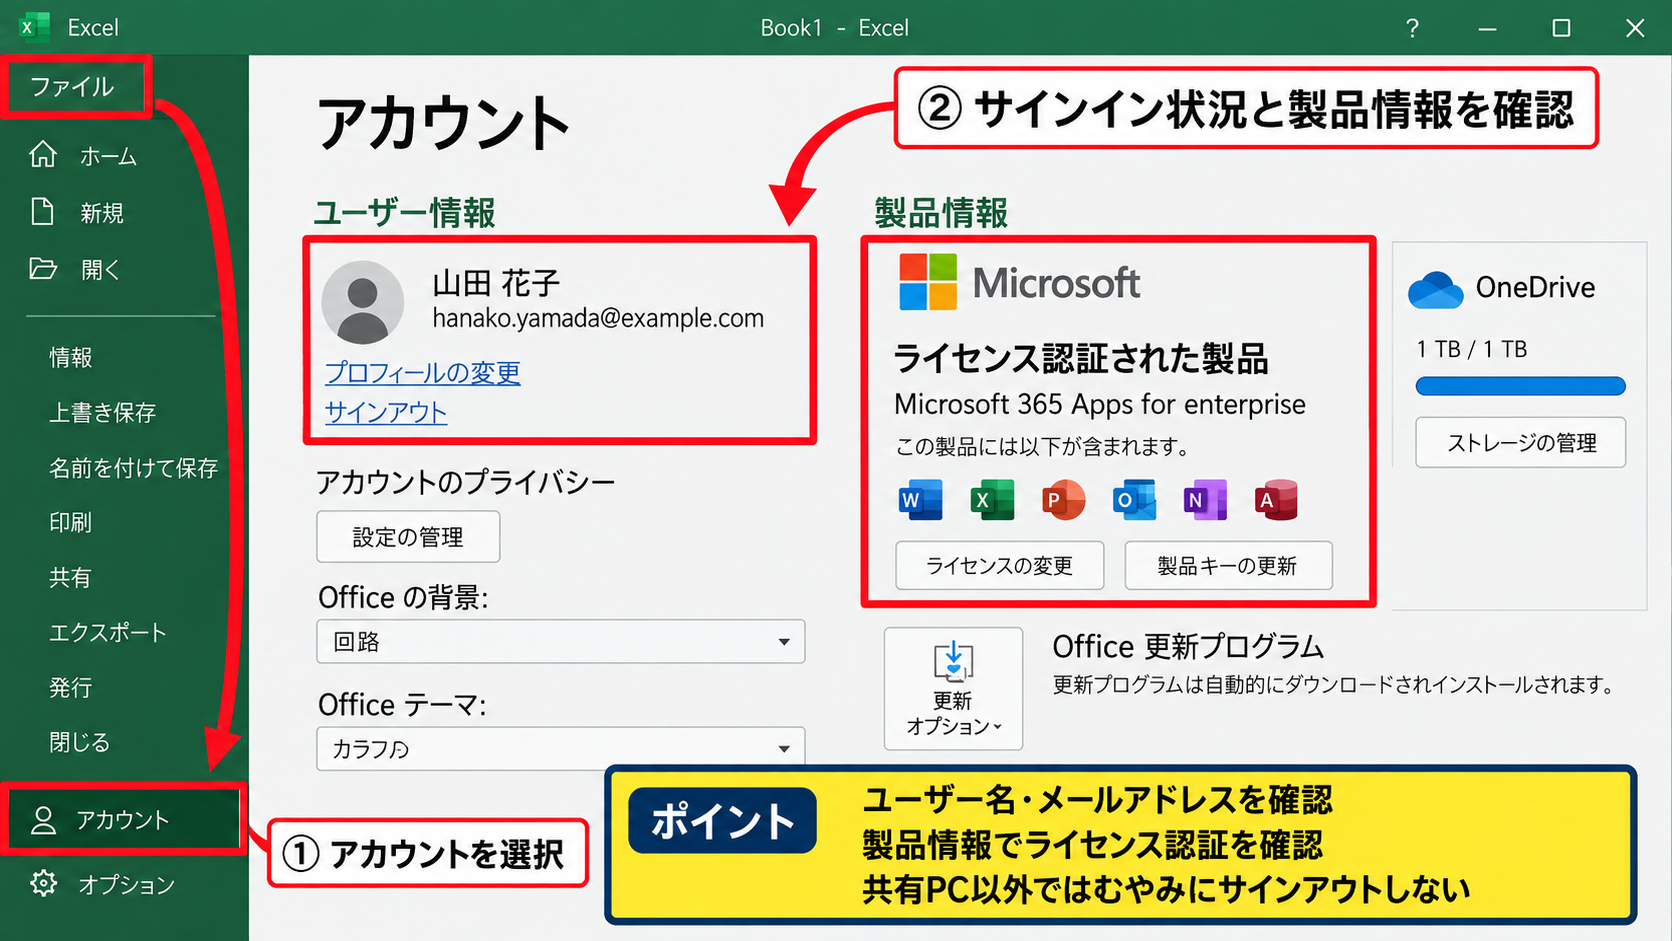Click the Word app icon
Screen dimensions: 1672x941
click(x=920, y=500)
